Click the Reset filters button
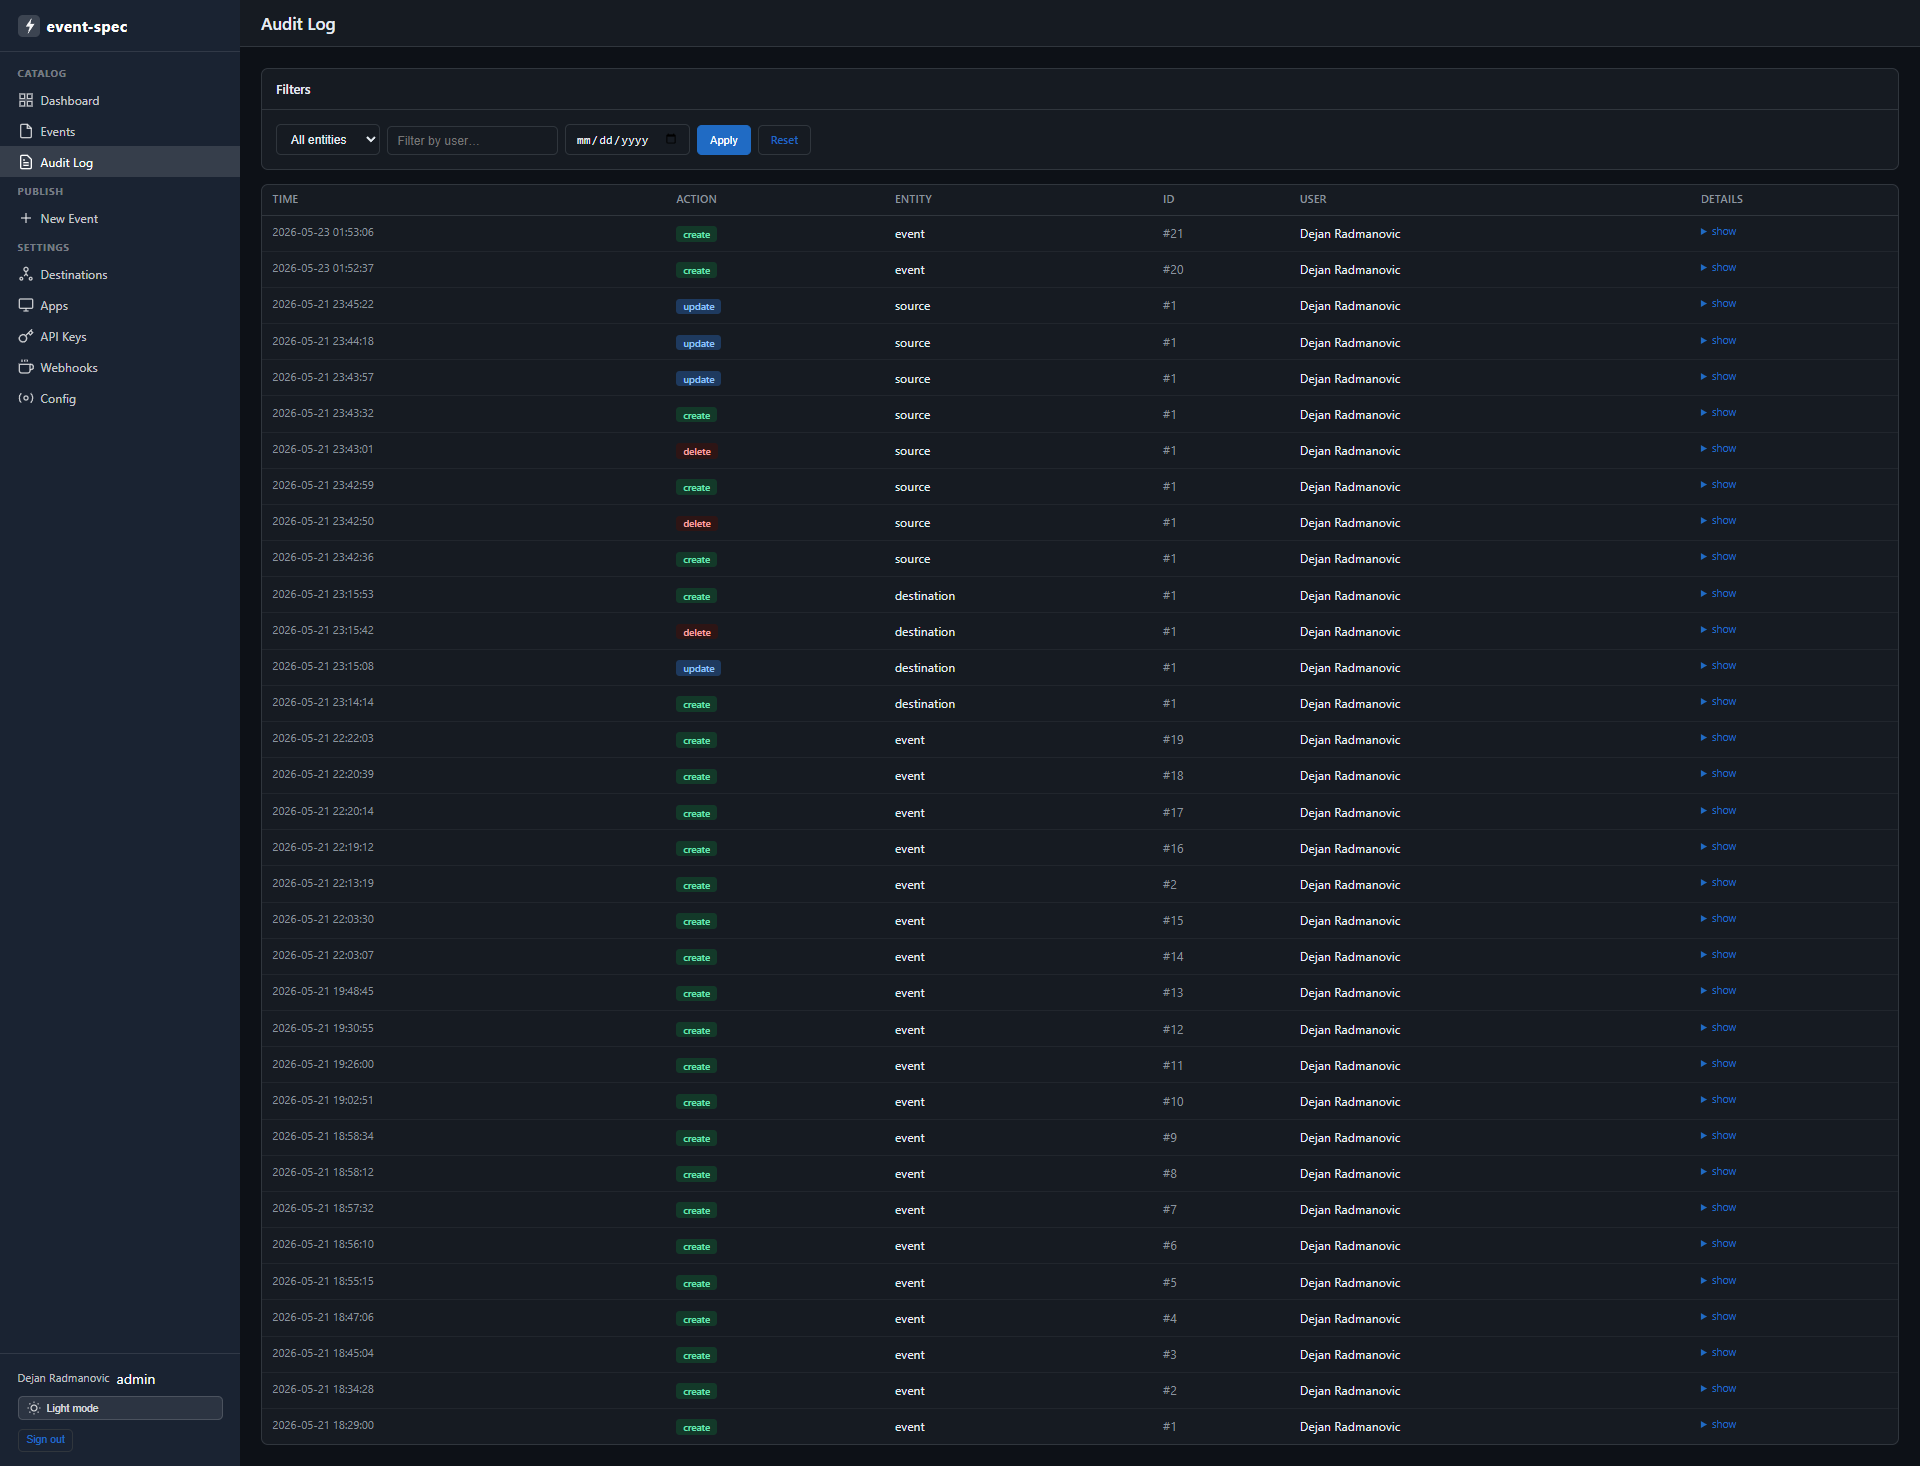 point(784,140)
